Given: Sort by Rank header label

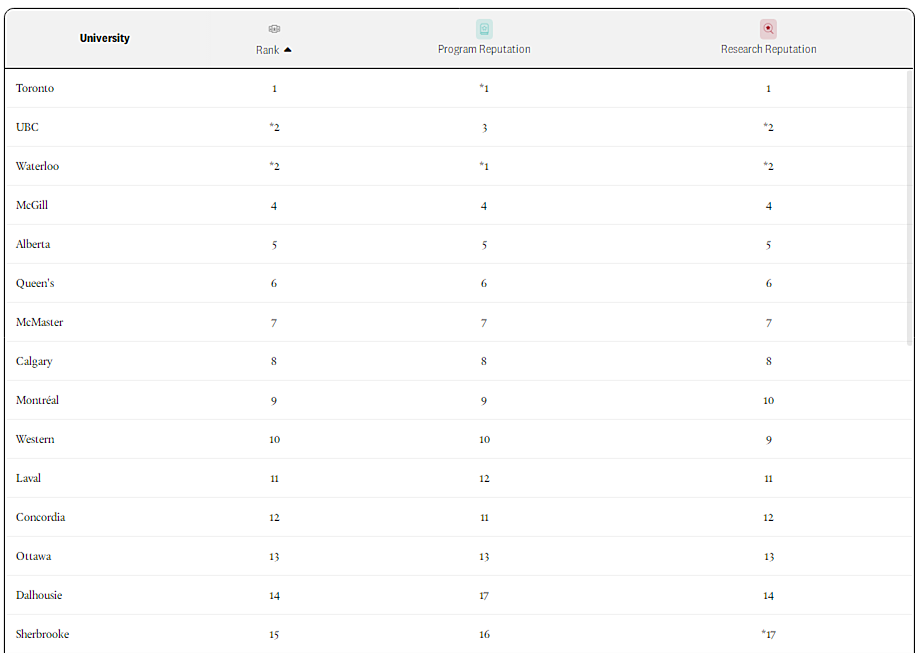Looking at the screenshot, I should click(x=267, y=50).
